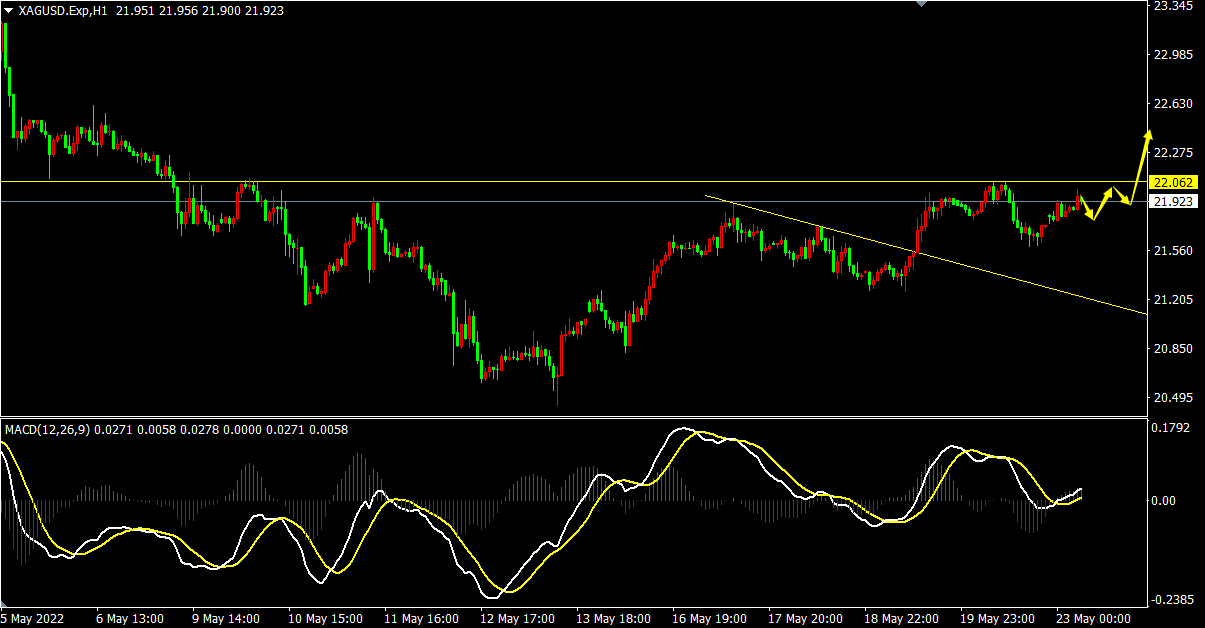Screen dimensions: 1205x628
Task: Click the 20.495 price scale value
Action: 1172,398
